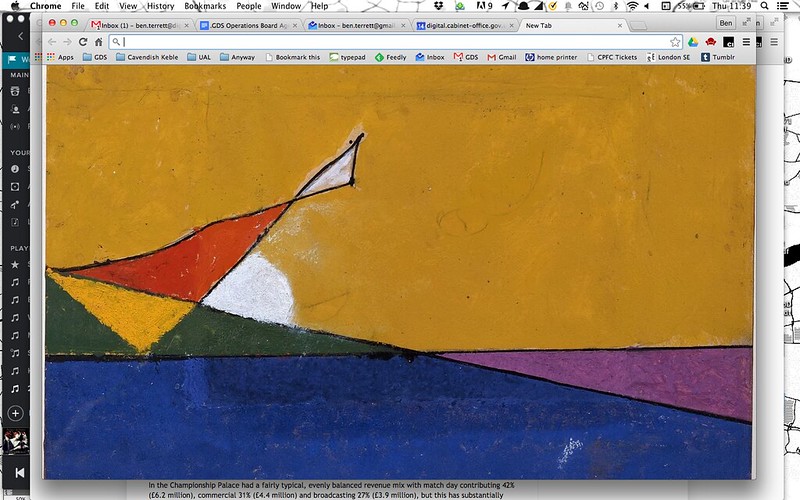The image size is (800, 500).
Task: Expand the UAL bookmark folder
Action: 198,58
